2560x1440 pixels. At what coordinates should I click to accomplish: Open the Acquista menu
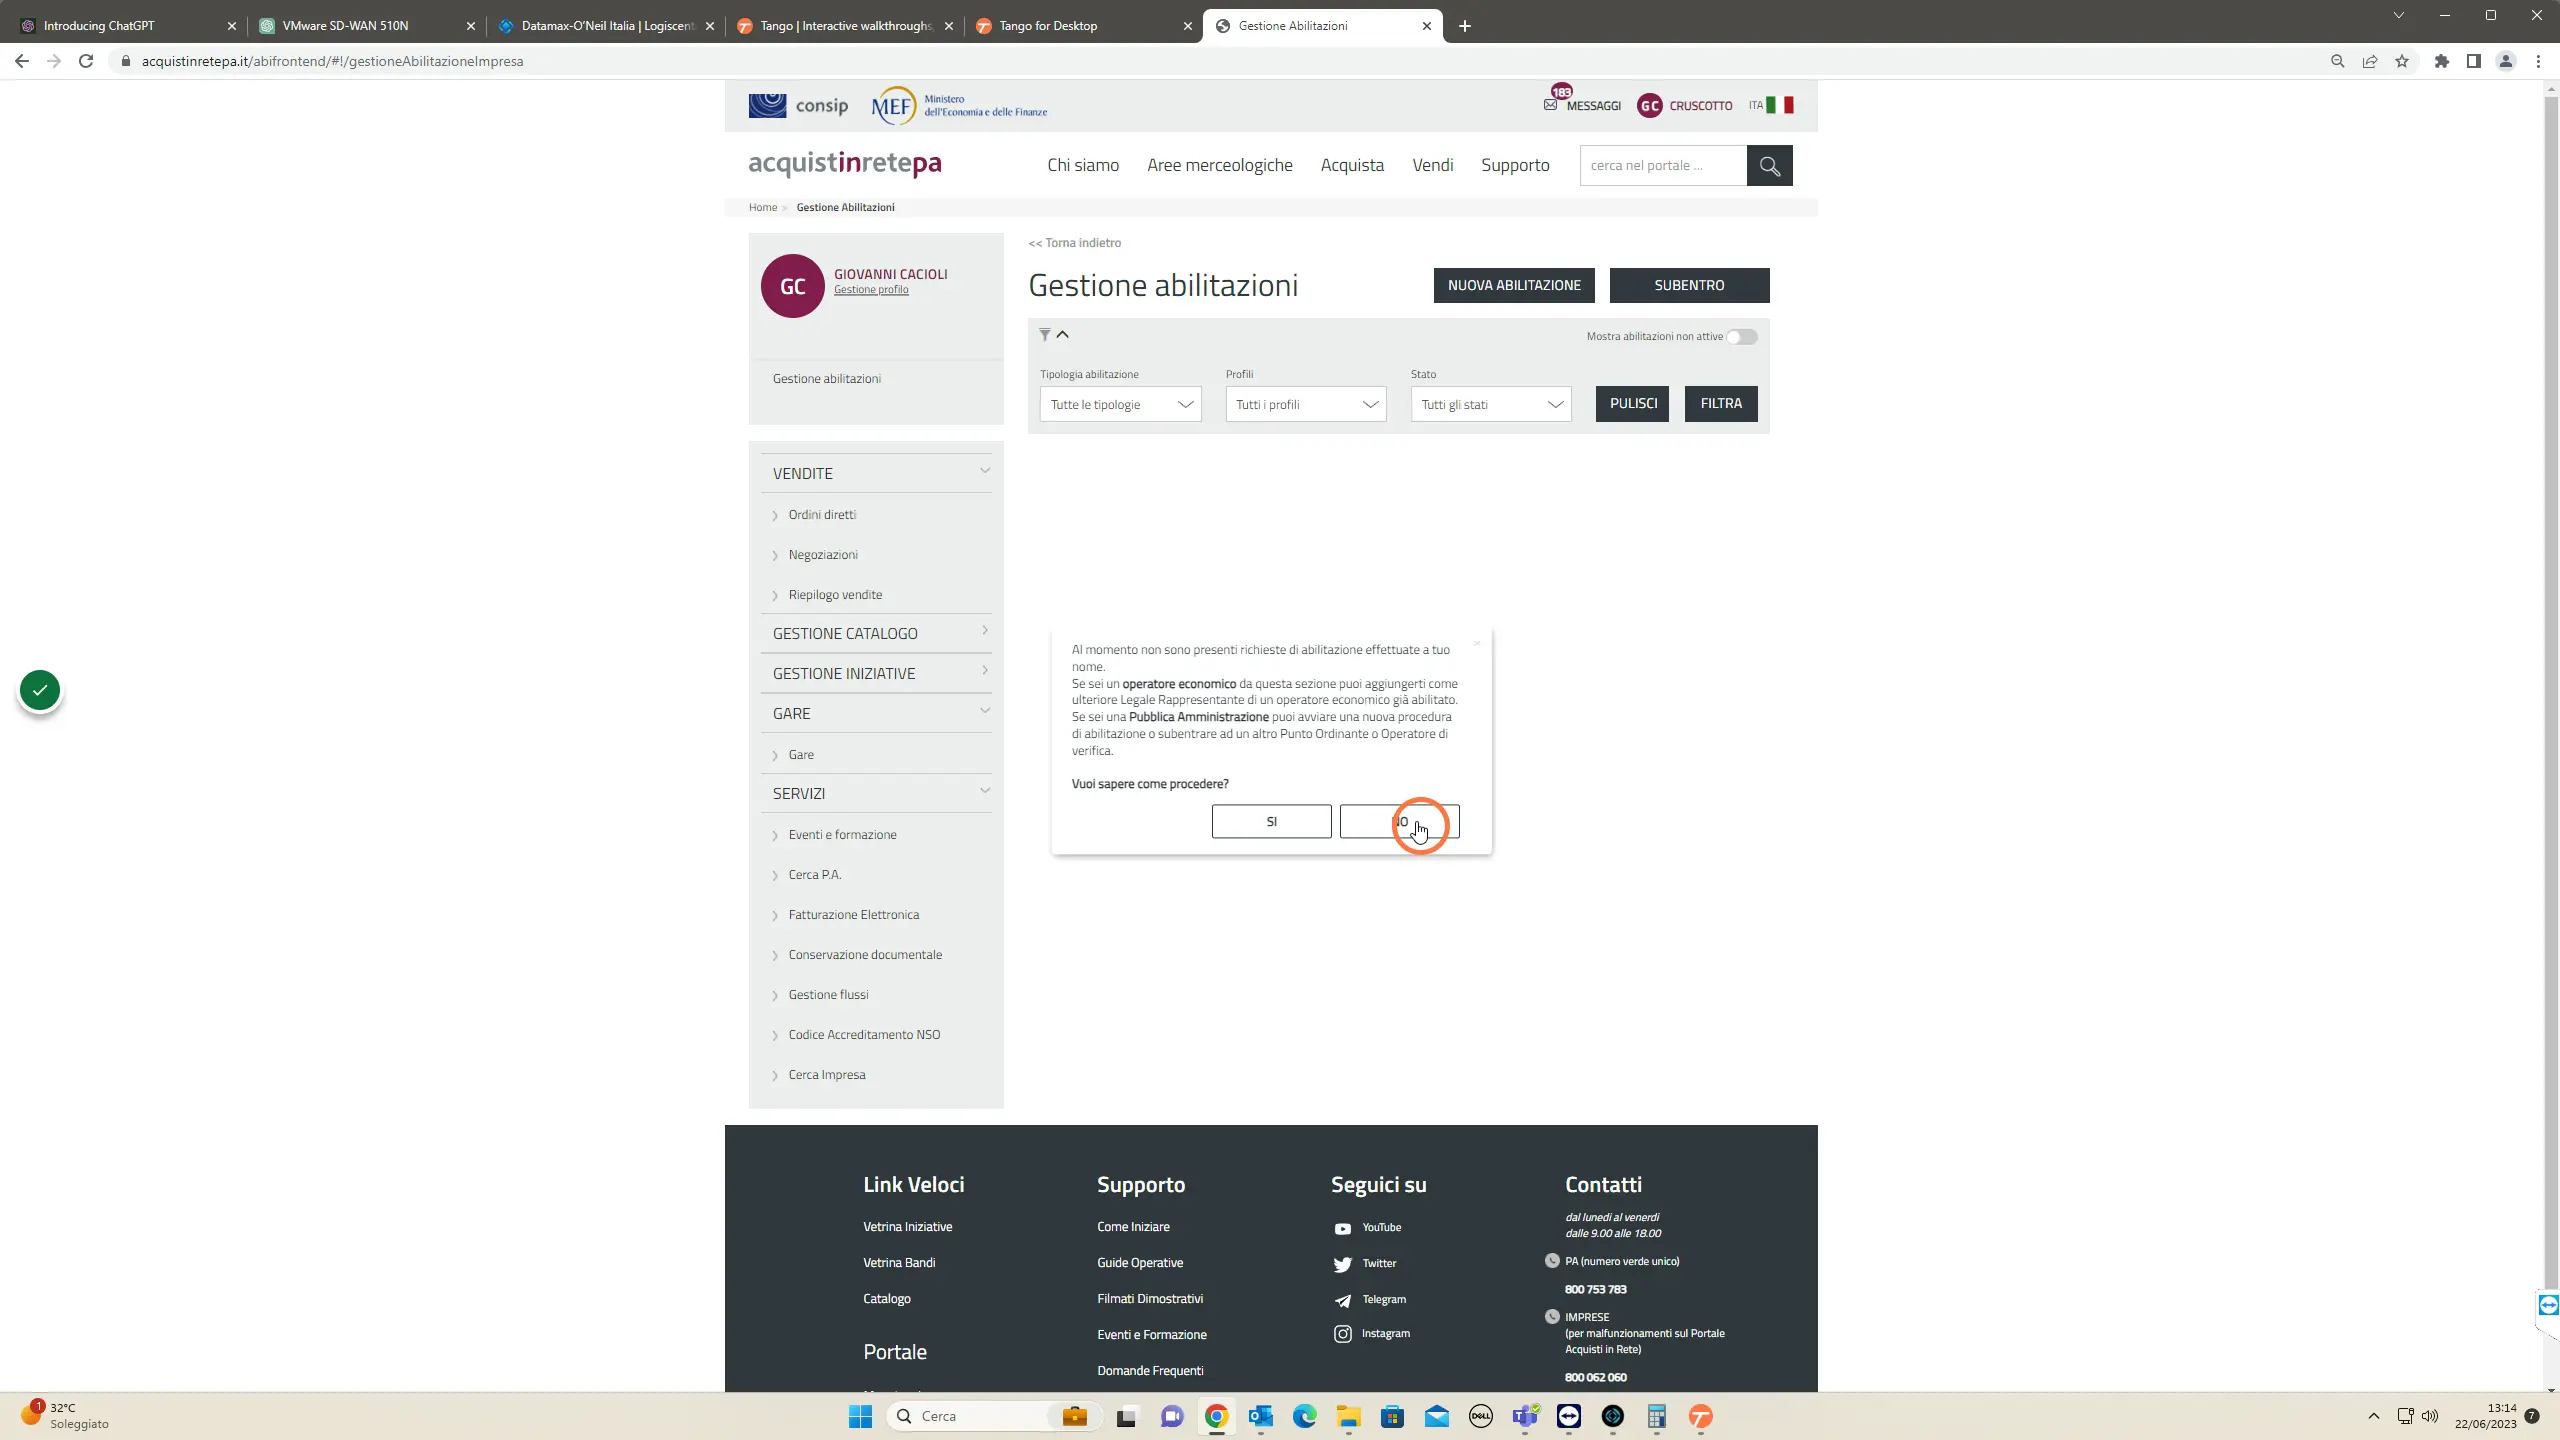(x=1352, y=165)
